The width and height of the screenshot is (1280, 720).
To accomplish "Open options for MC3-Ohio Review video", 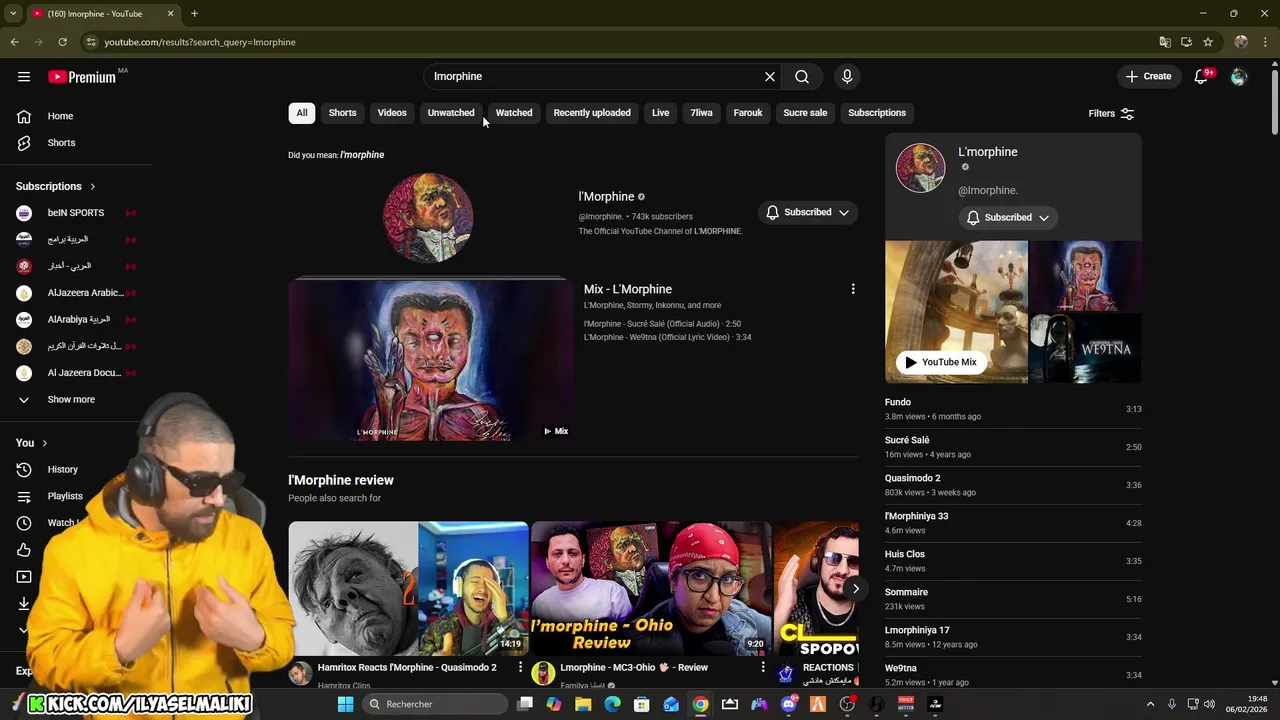I will 763,667.
